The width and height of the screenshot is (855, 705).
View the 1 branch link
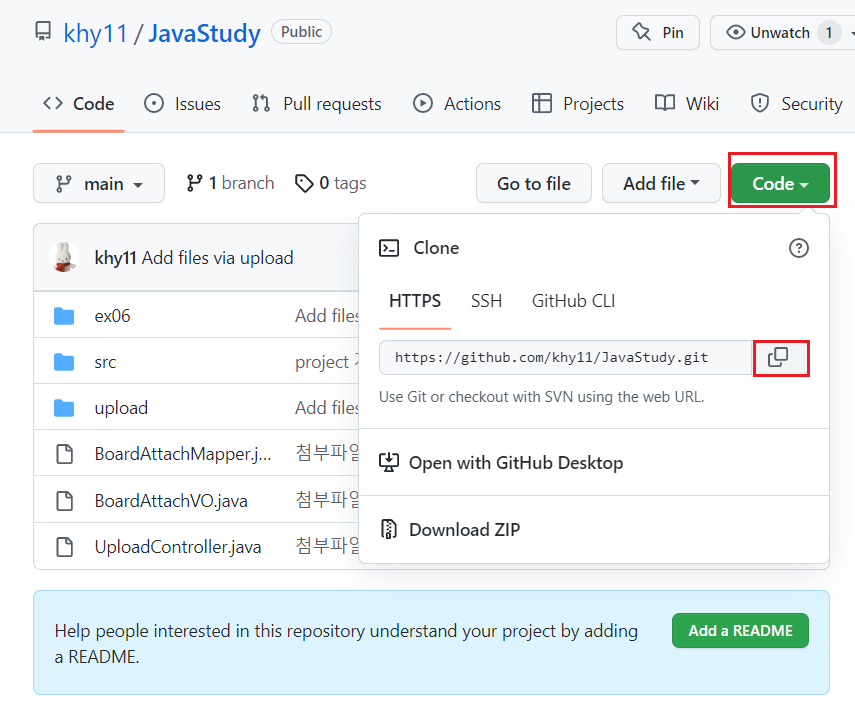(x=230, y=183)
